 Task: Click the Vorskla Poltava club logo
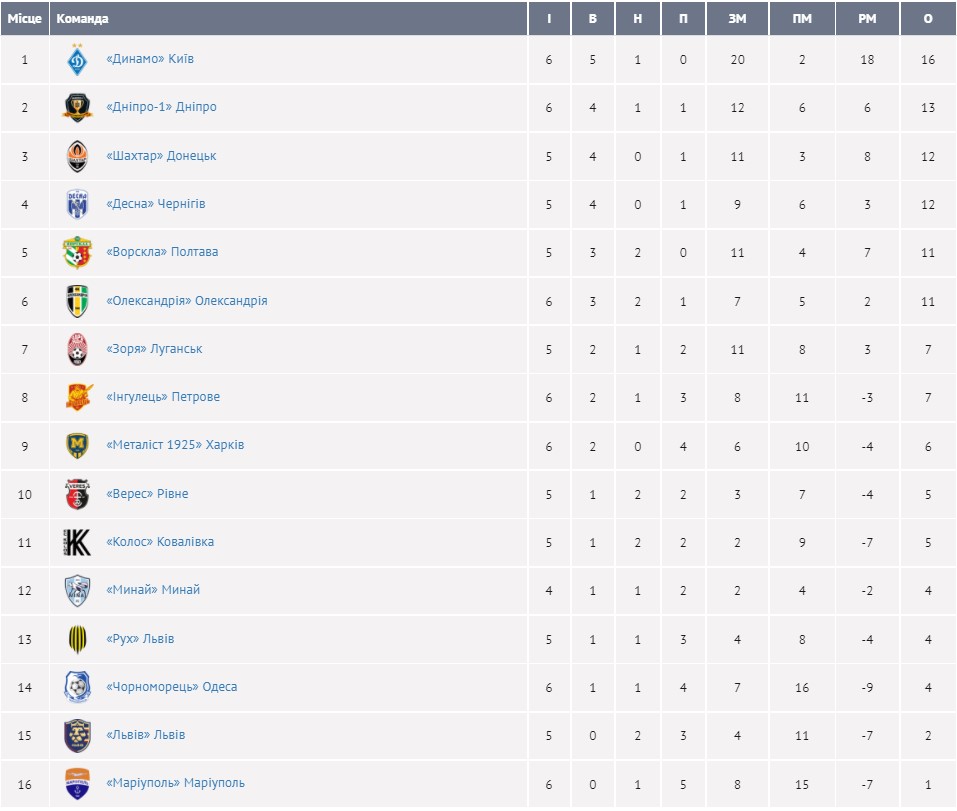(x=77, y=253)
